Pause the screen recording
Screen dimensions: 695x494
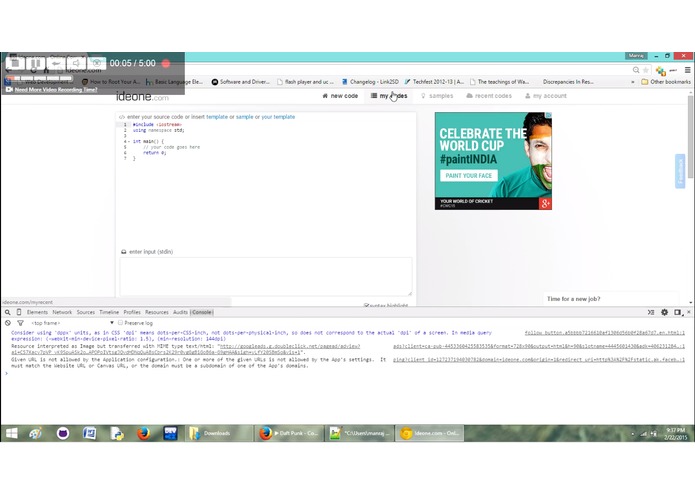coord(35,63)
